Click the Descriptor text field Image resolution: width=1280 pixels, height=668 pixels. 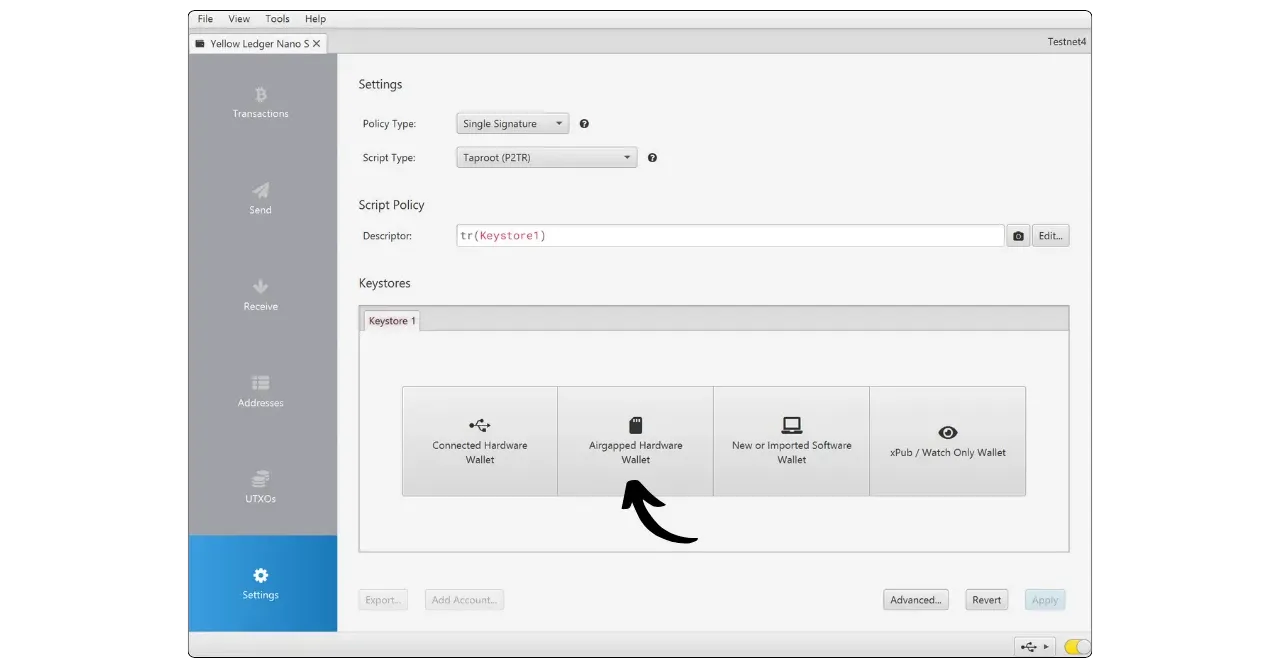(730, 236)
